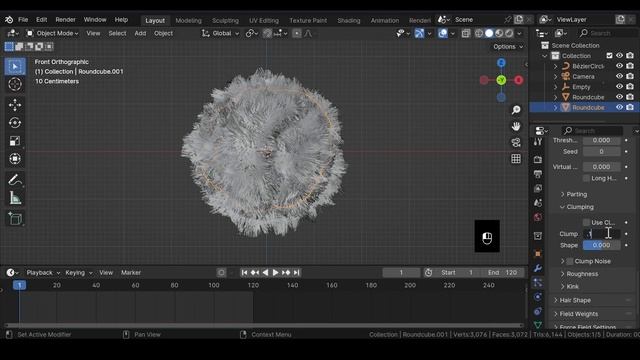Activate the Cursor tool
The height and width of the screenshot is (360, 640).
[15, 84]
